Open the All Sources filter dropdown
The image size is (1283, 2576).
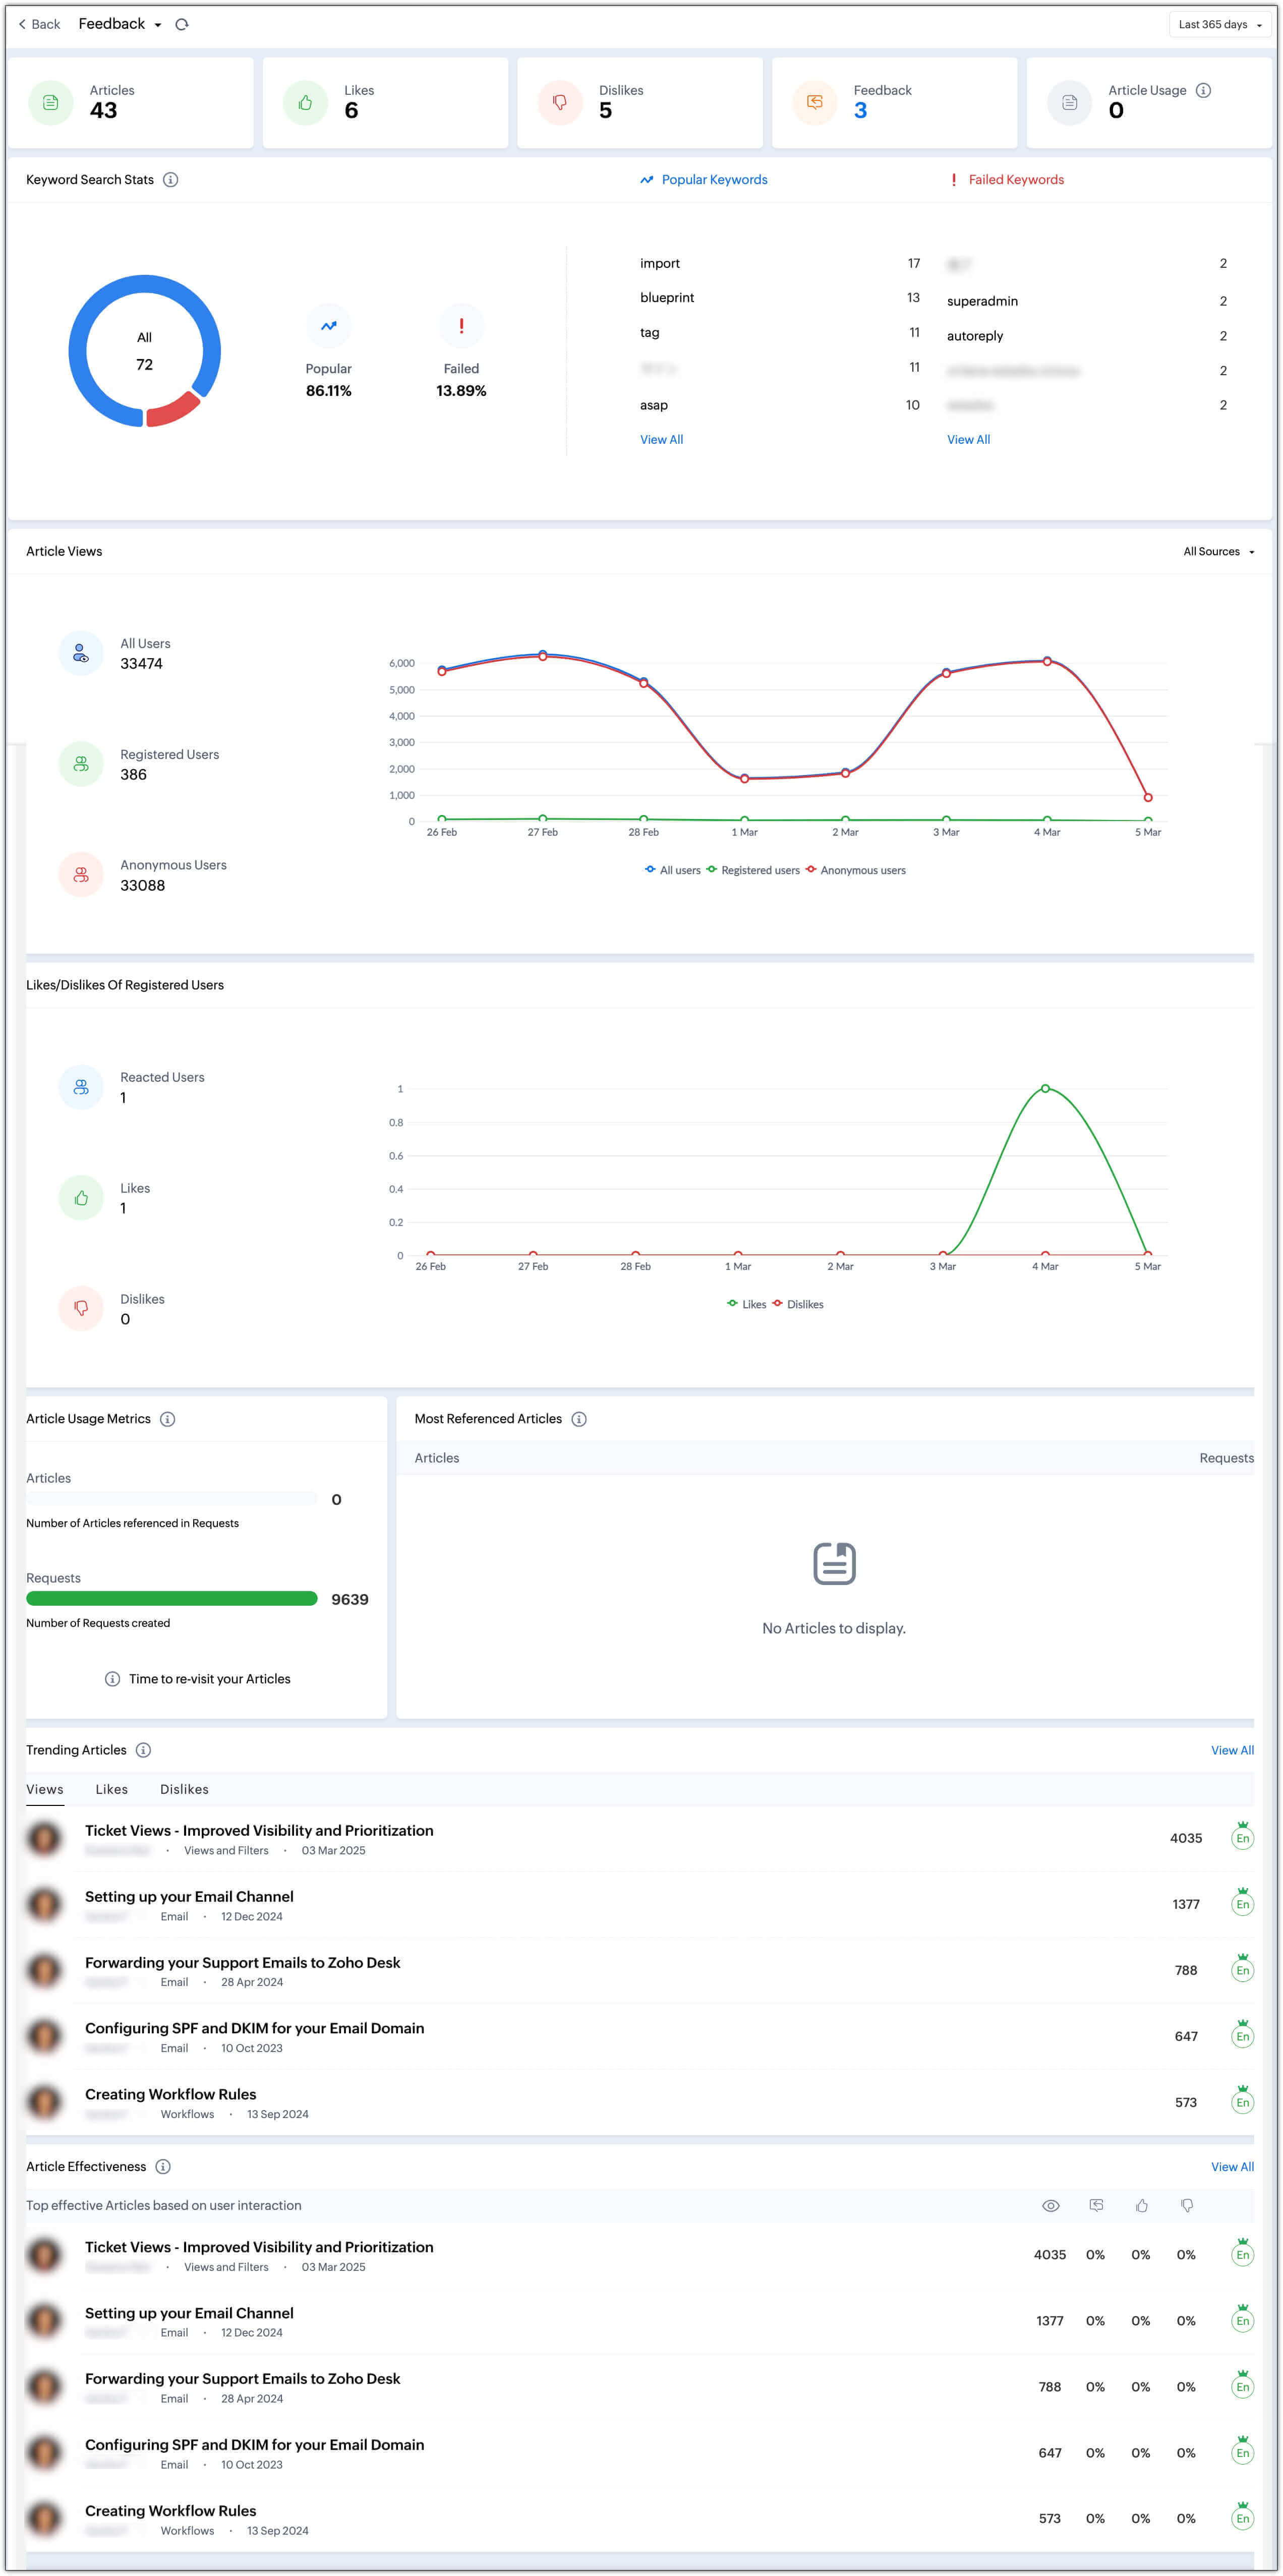[1218, 551]
